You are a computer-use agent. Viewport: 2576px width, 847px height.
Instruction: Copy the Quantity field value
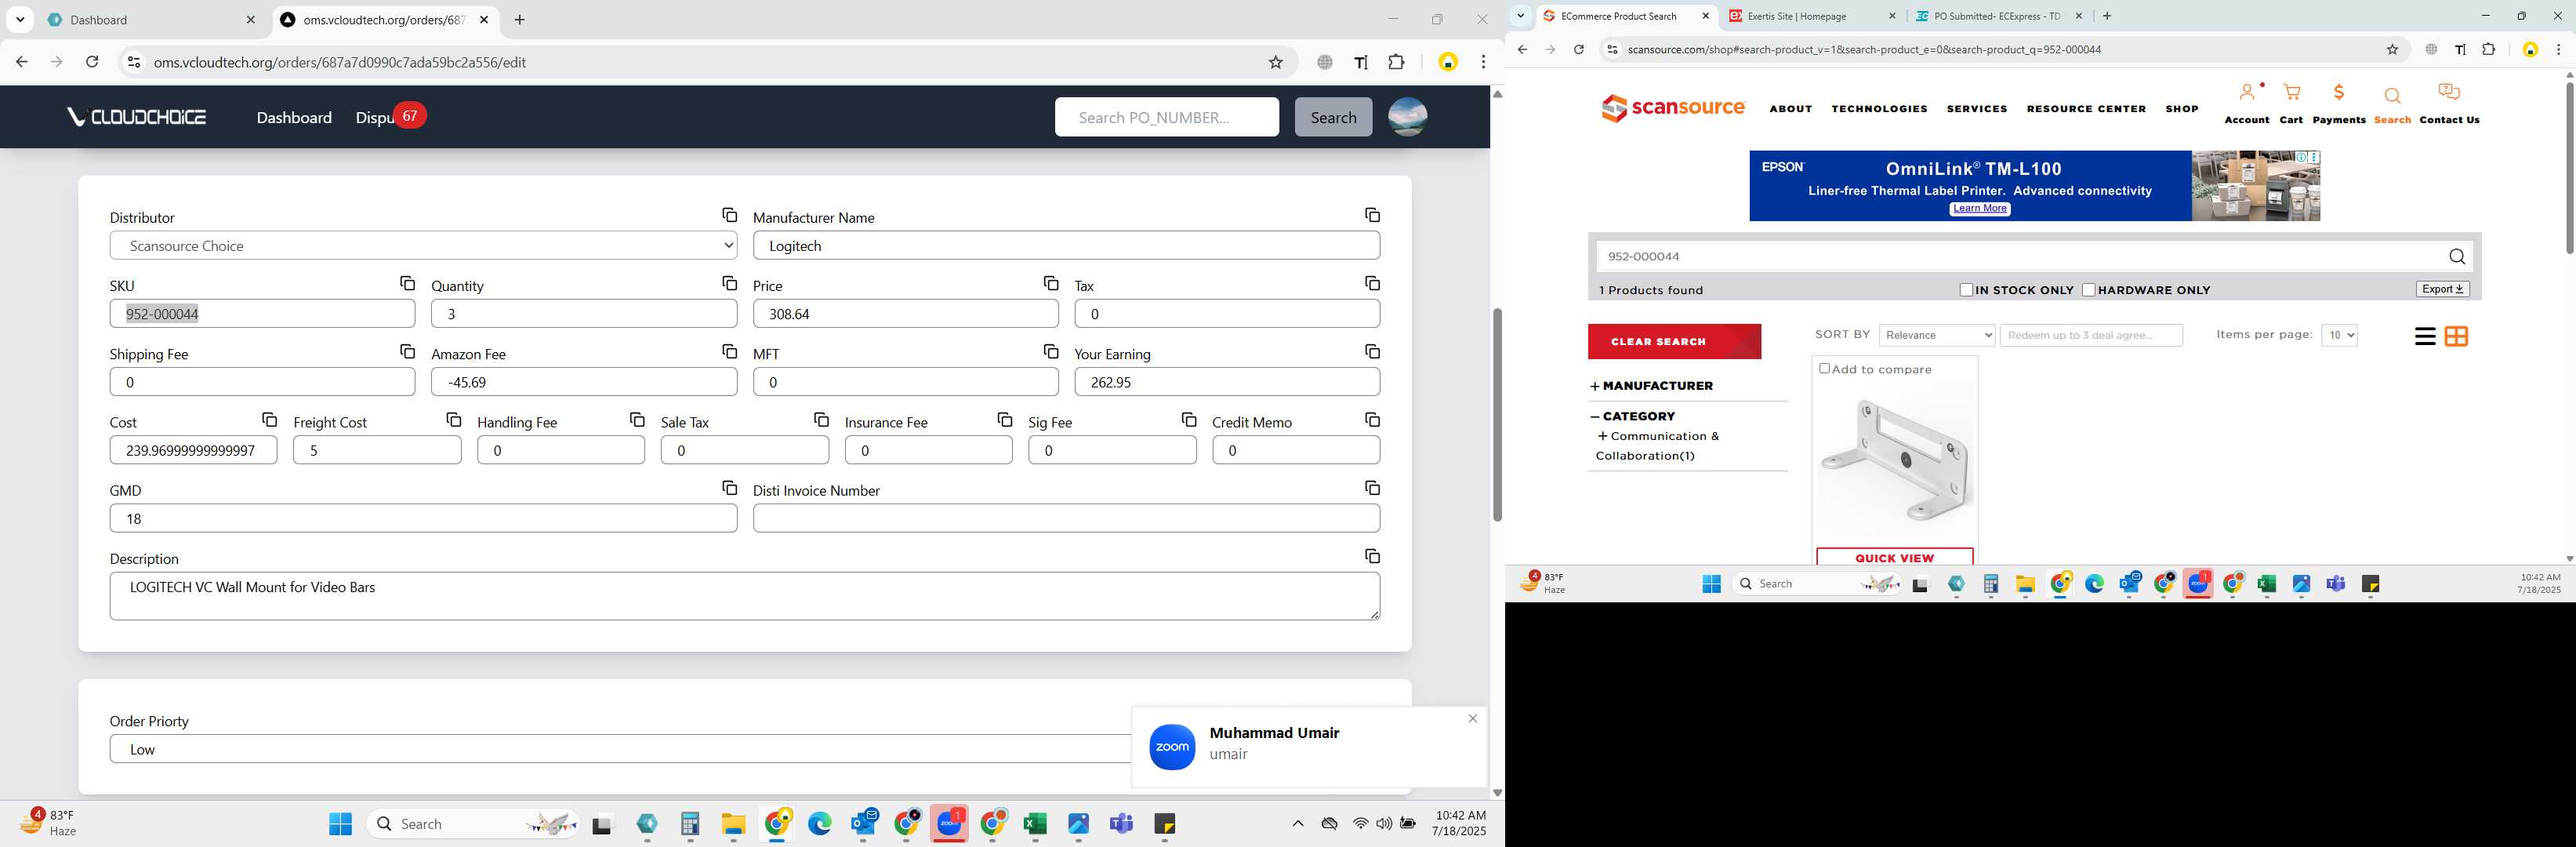729,283
